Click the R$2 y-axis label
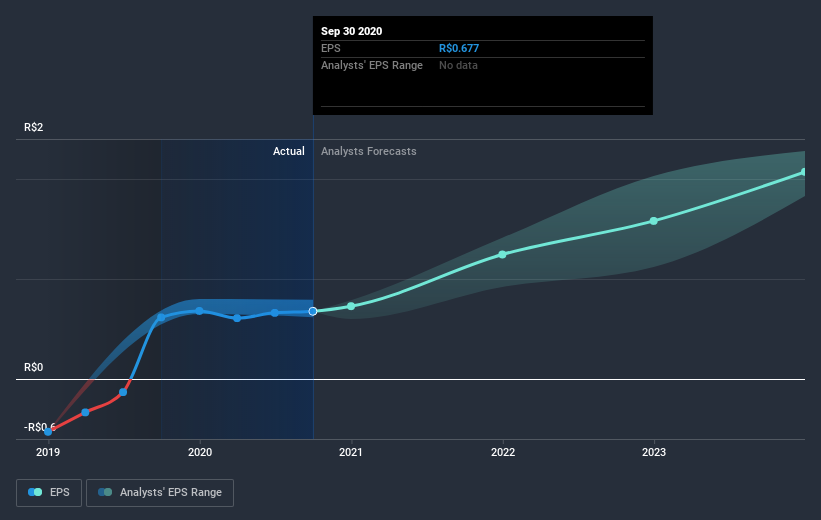Viewport: 821px width, 520px height. (x=34, y=127)
